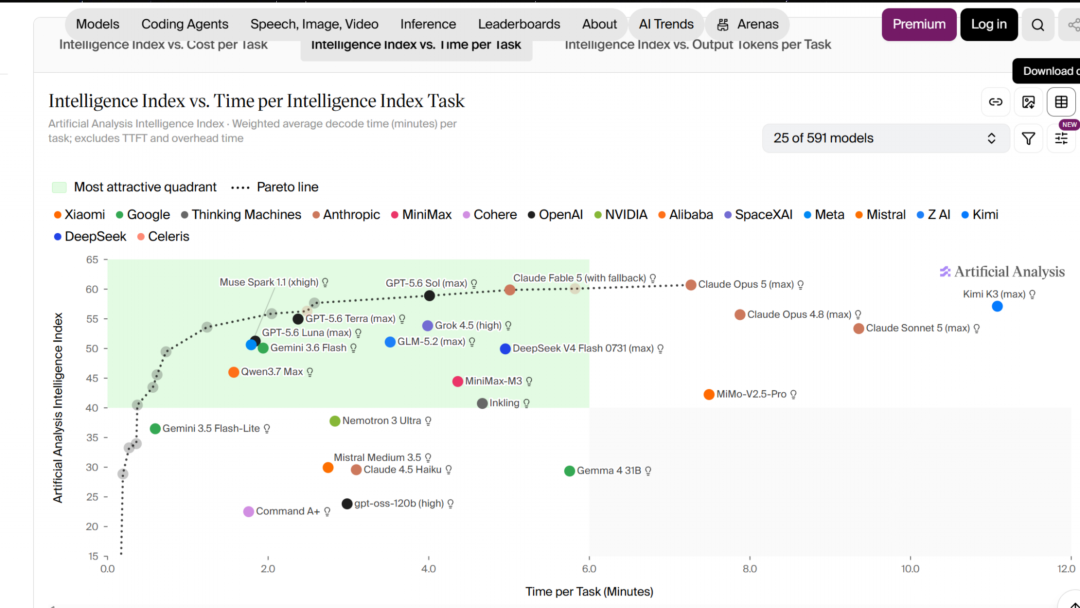Select Intelligence Index vs. Output Tokens per Task tab
1080x608 pixels.
[698, 45]
